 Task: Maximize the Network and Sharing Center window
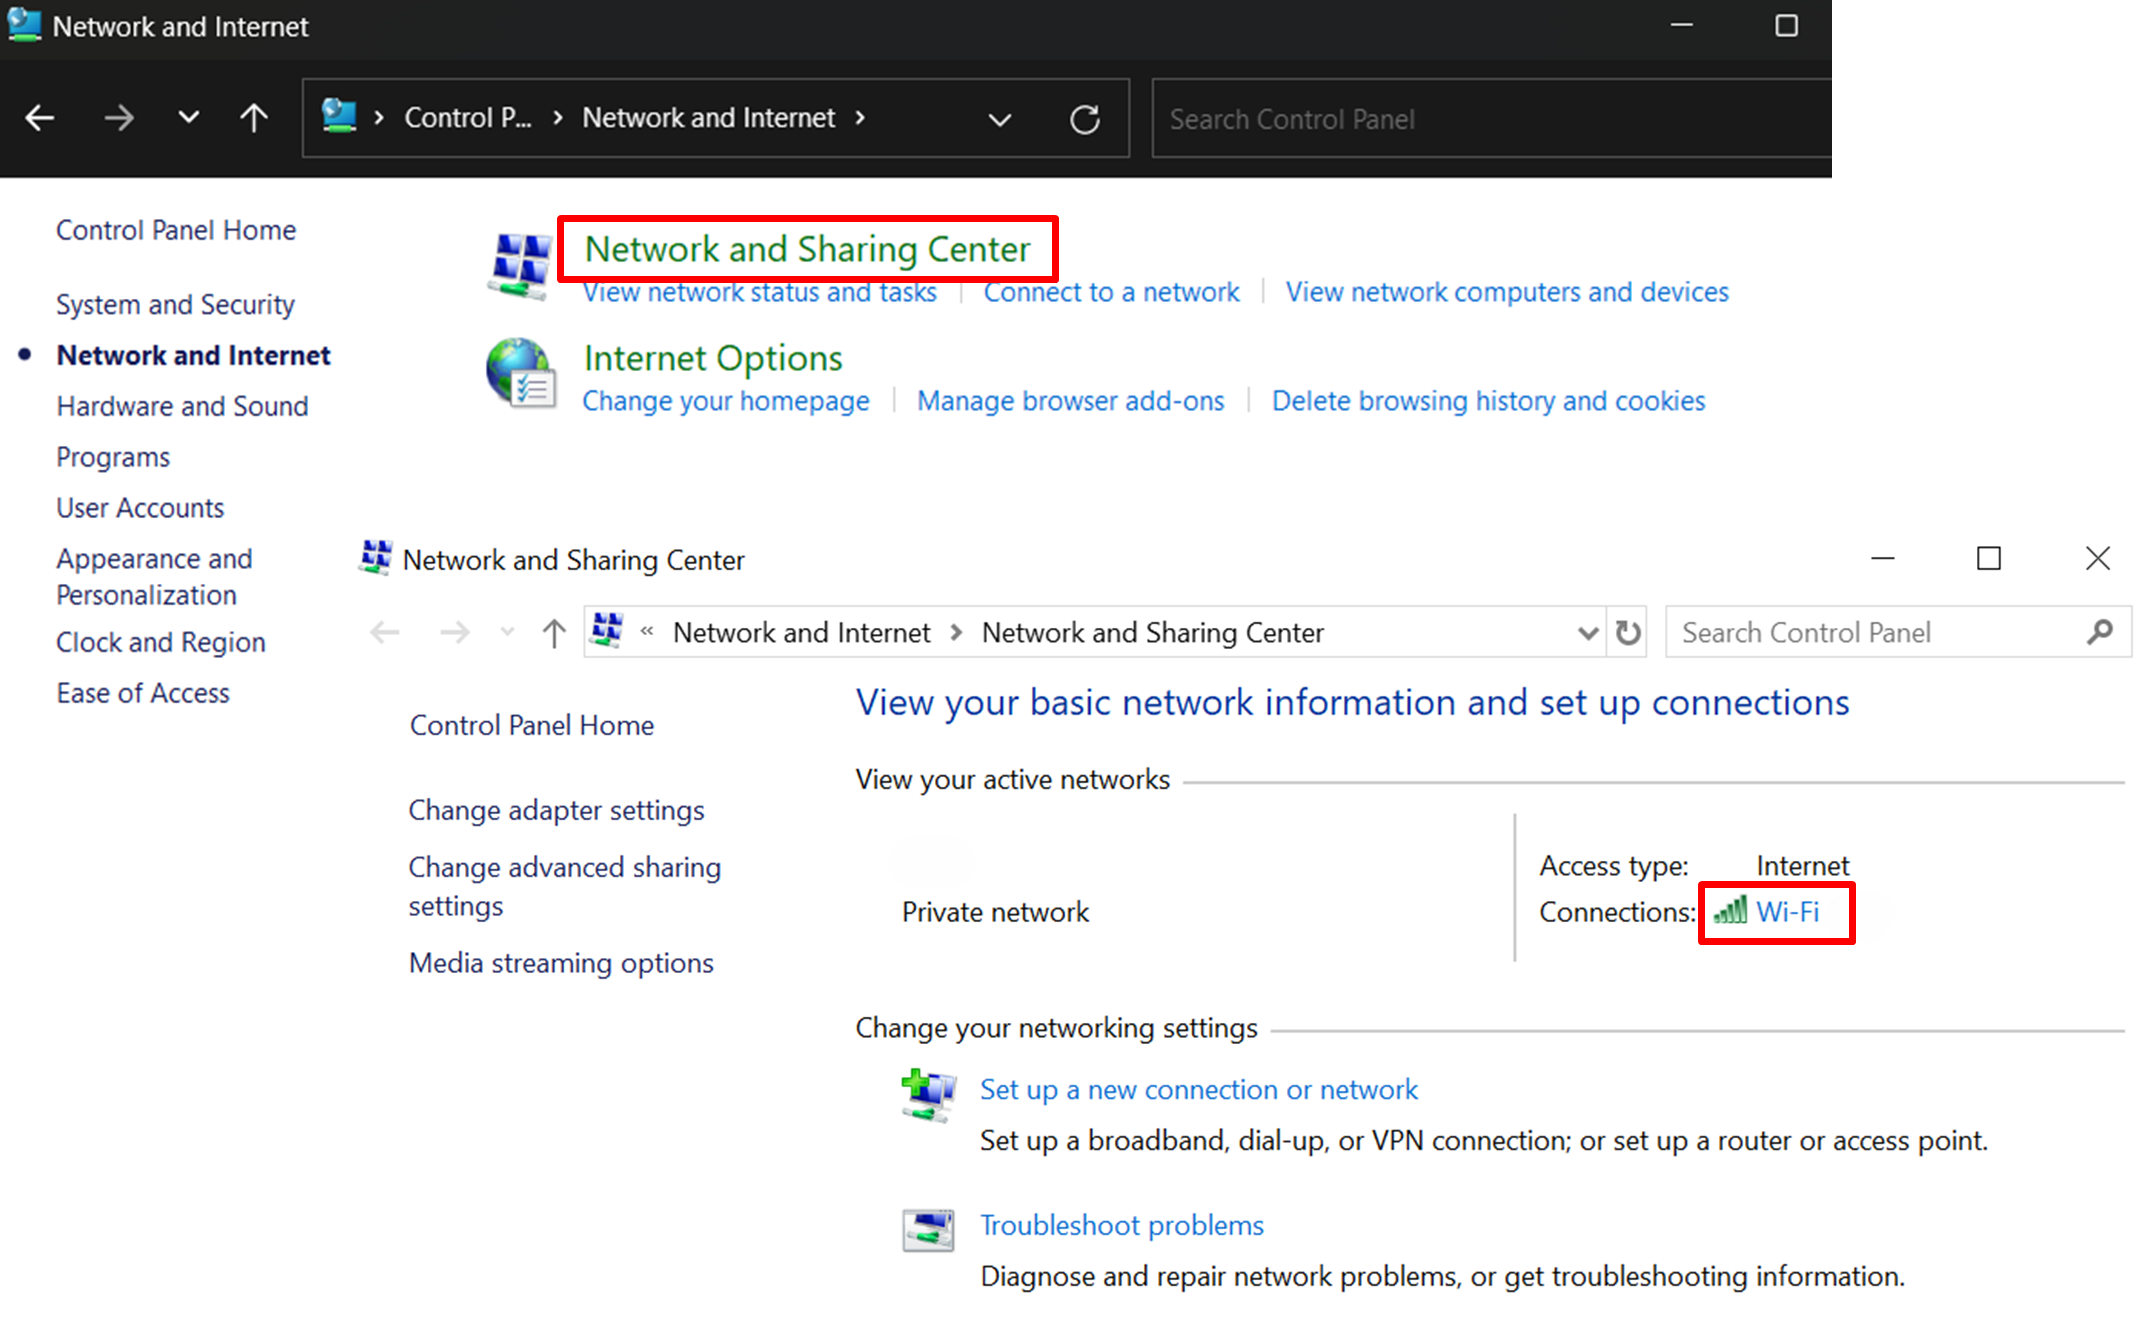pos(1989,558)
